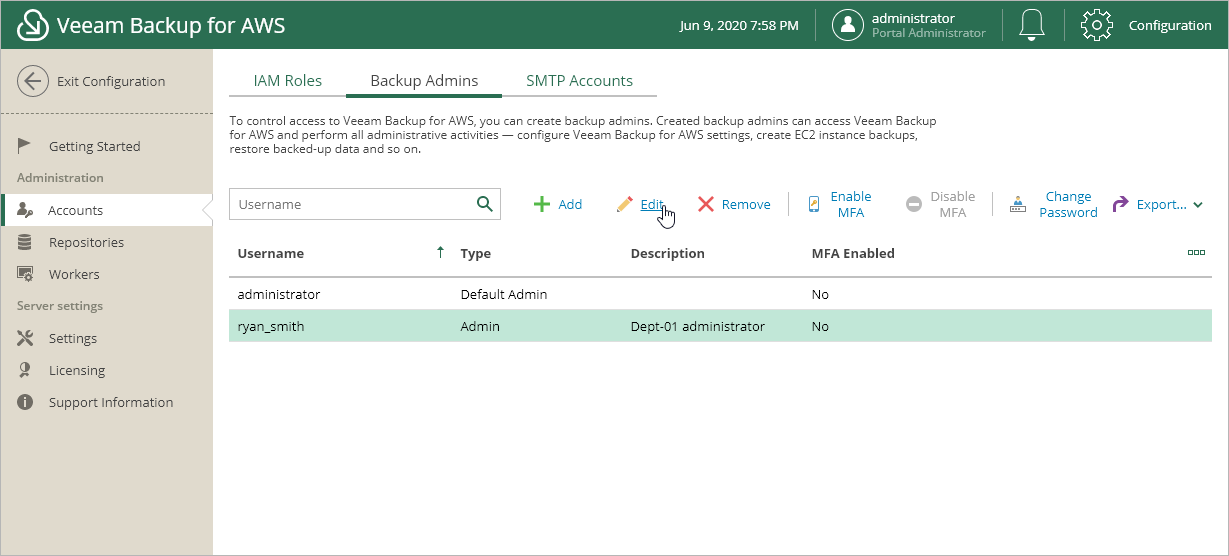Click the Workers sidebar icon
The width and height of the screenshot is (1229, 556).
coord(25,274)
